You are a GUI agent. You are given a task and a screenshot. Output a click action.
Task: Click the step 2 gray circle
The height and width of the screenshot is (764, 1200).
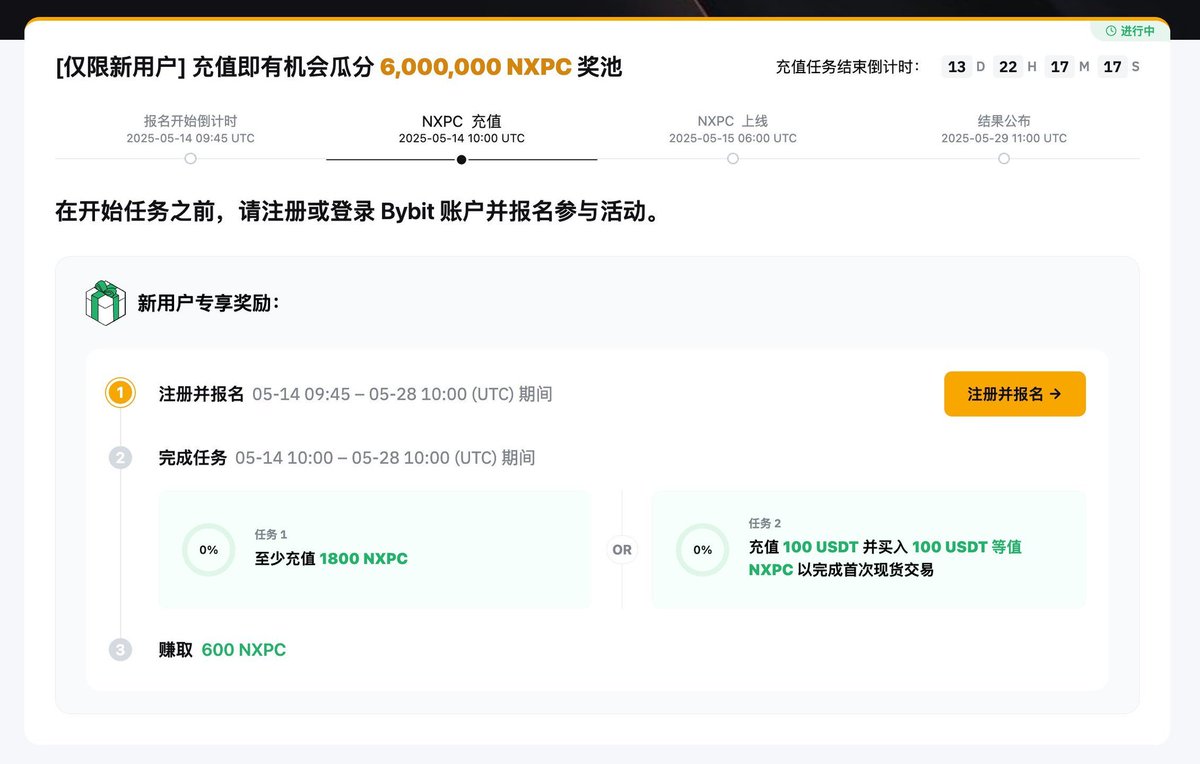point(120,458)
